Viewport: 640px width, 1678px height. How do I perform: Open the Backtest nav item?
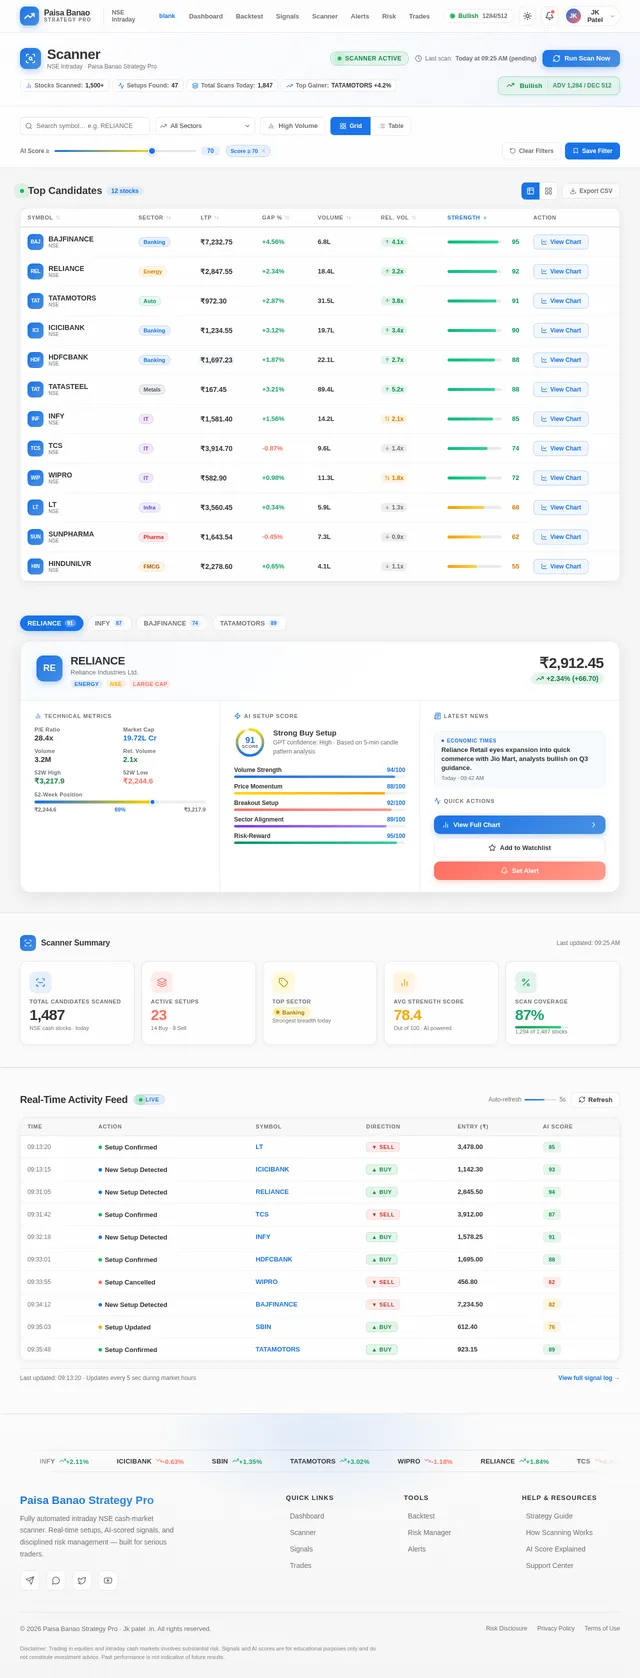click(249, 16)
